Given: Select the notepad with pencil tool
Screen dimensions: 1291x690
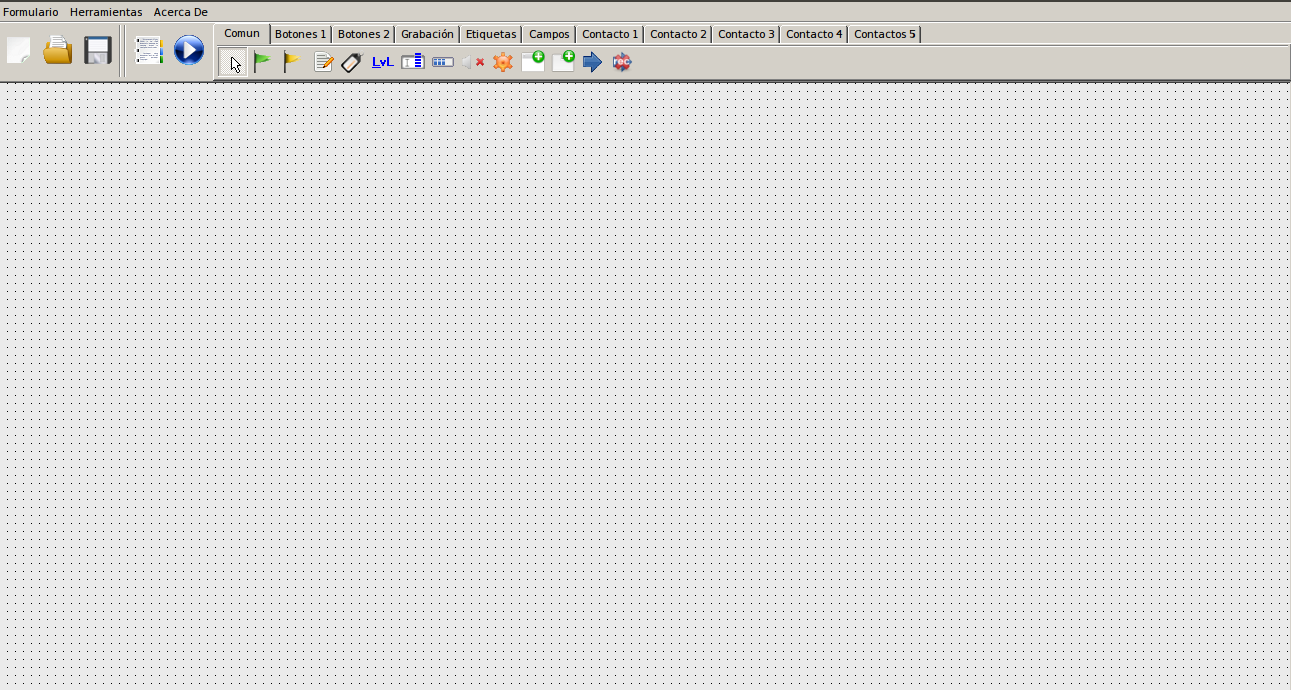Looking at the screenshot, I should click(323, 63).
